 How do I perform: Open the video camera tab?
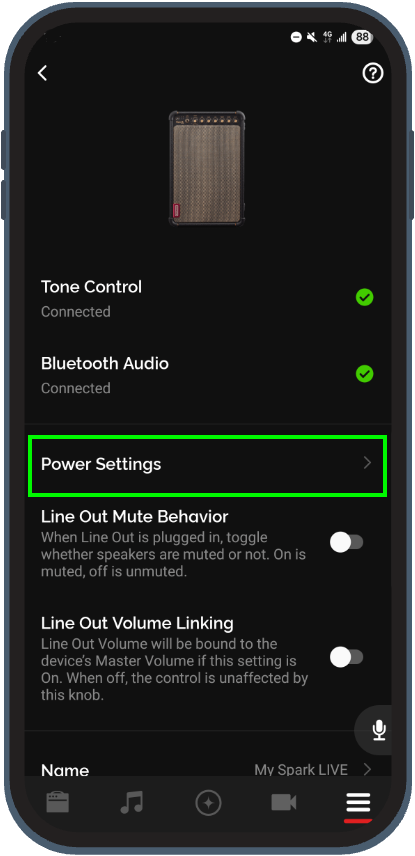[x=284, y=802]
